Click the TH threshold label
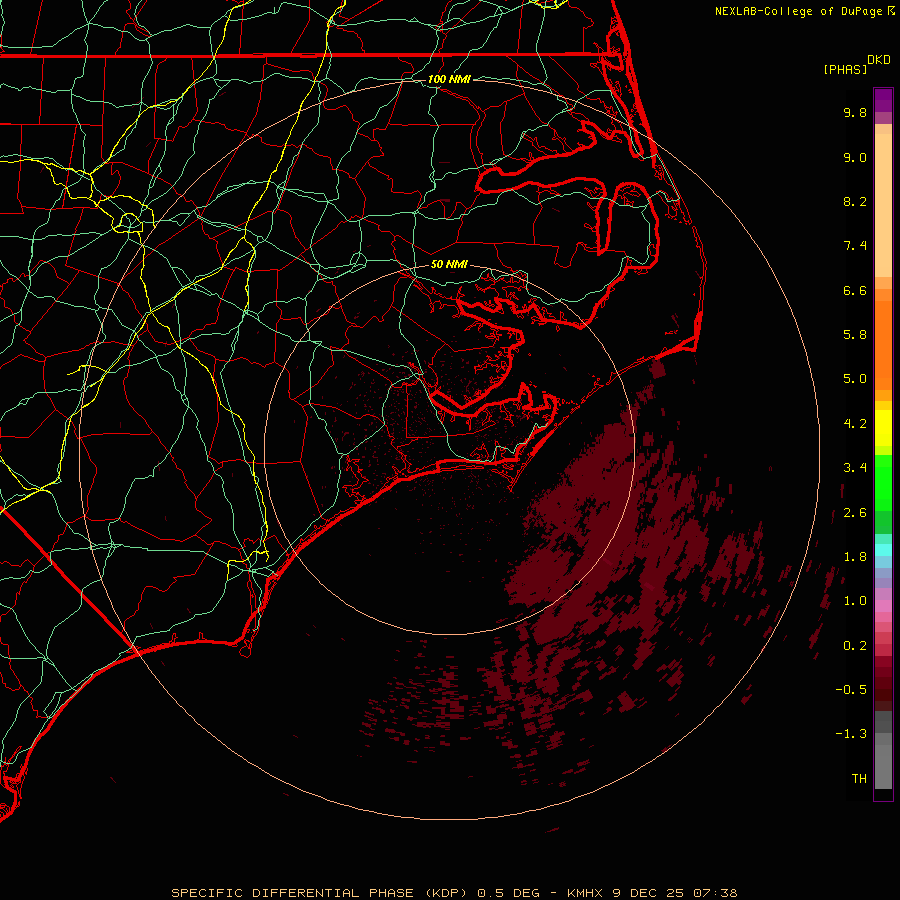The width and height of the screenshot is (900, 900). point(859,779)
